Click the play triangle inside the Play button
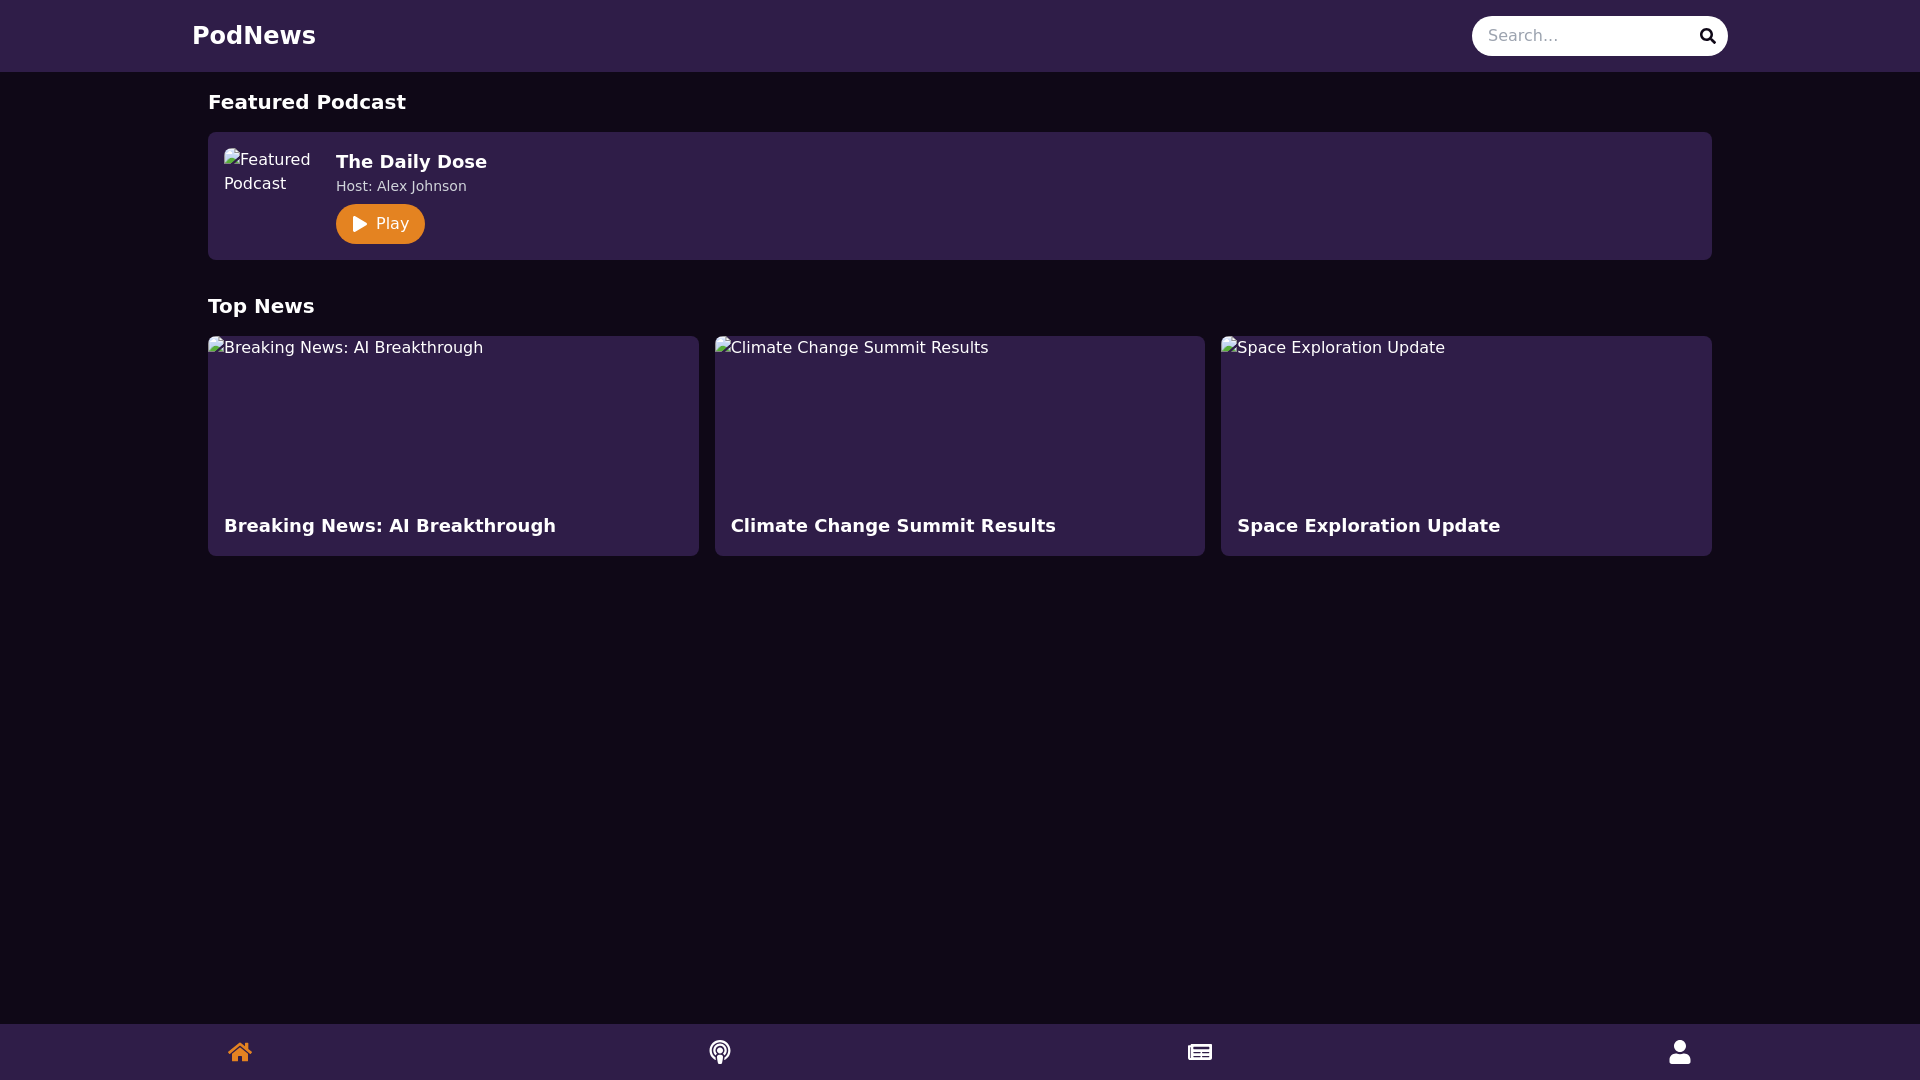Image resolution: width=1920 pixels, height=1080 pixels. point(358,224)
